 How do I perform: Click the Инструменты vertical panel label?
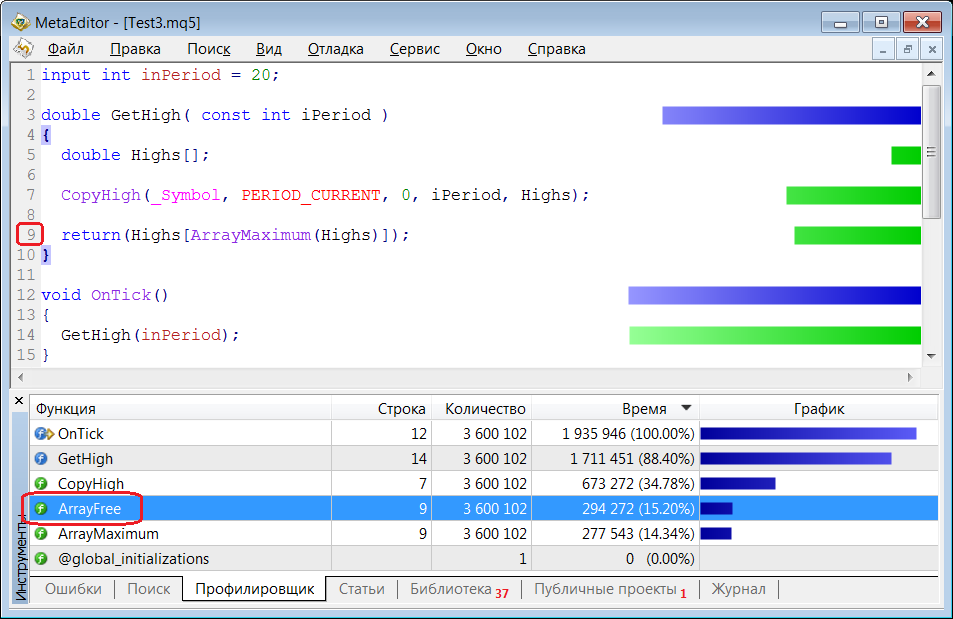[20, 559]
